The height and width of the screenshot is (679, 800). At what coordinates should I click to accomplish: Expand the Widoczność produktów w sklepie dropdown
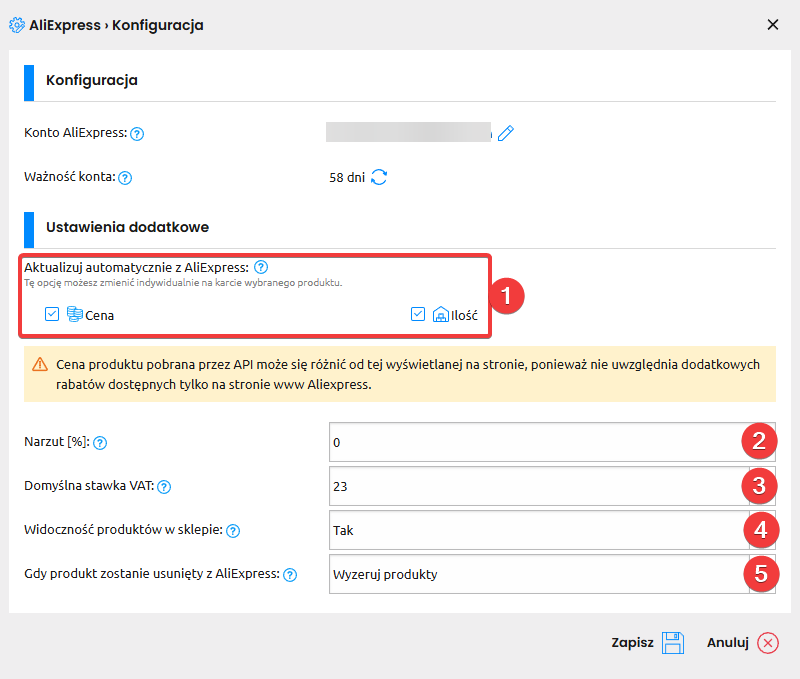tap(538, 530)
